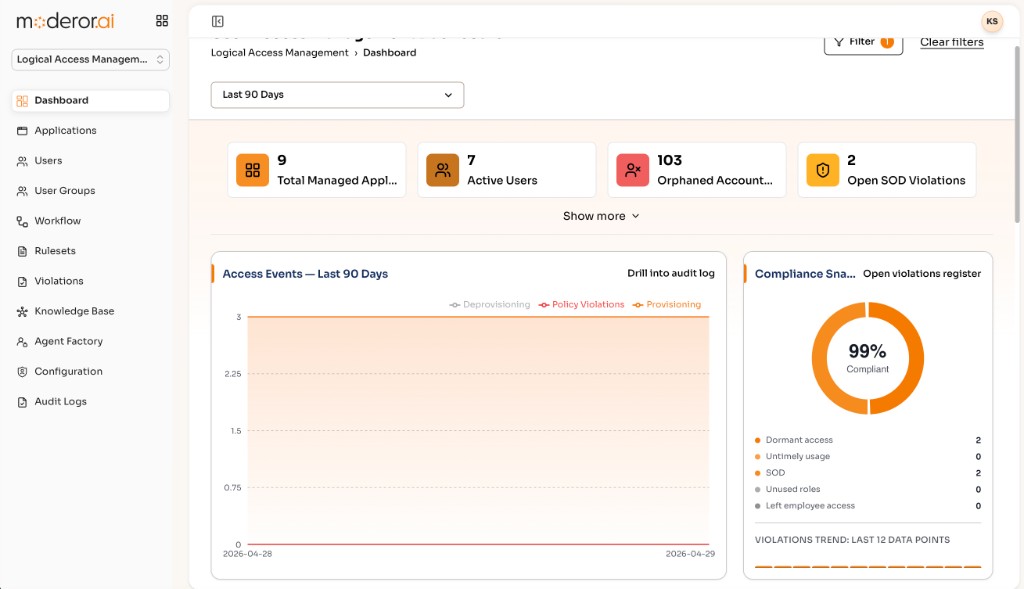Click the Users sidebar icon

point(22,161)
